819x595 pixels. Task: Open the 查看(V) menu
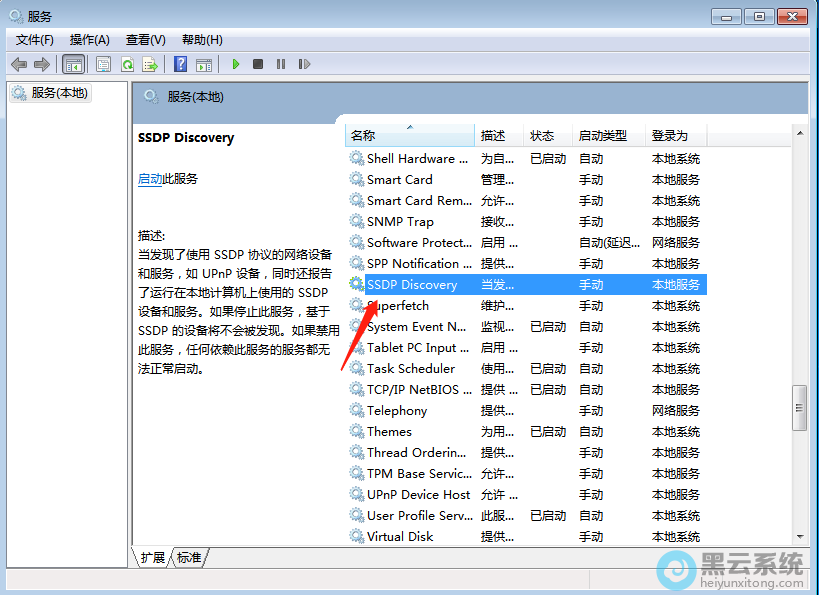pos(145,40)
